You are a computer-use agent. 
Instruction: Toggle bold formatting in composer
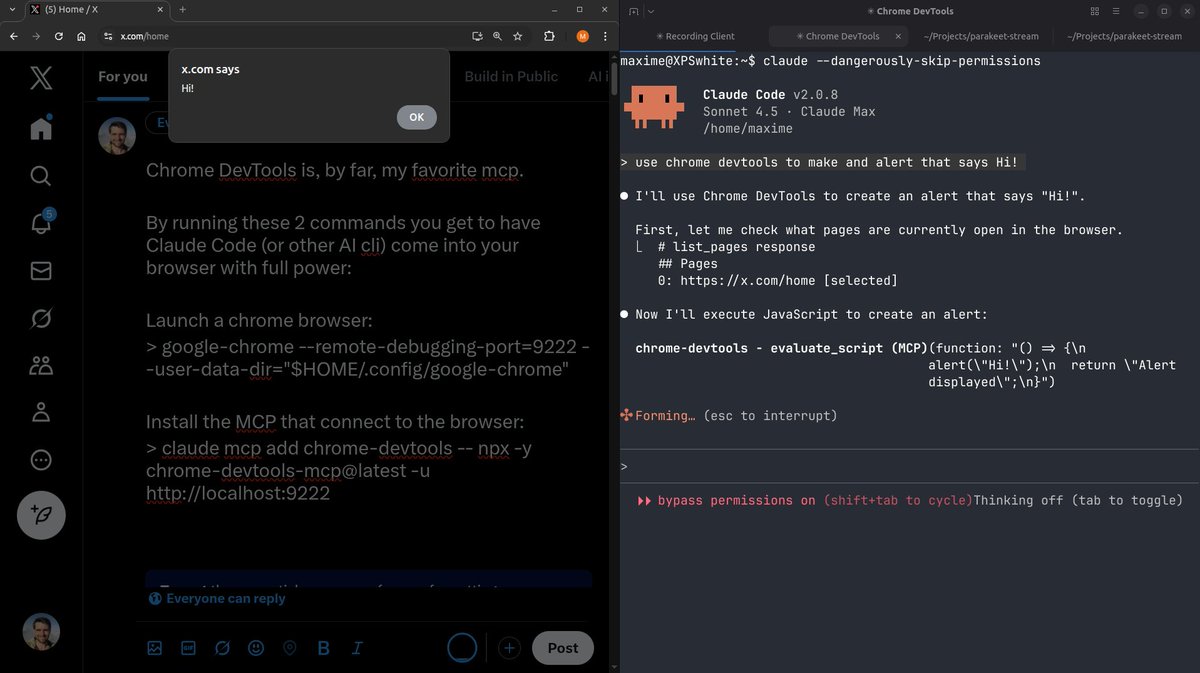(x=323, y=648)
